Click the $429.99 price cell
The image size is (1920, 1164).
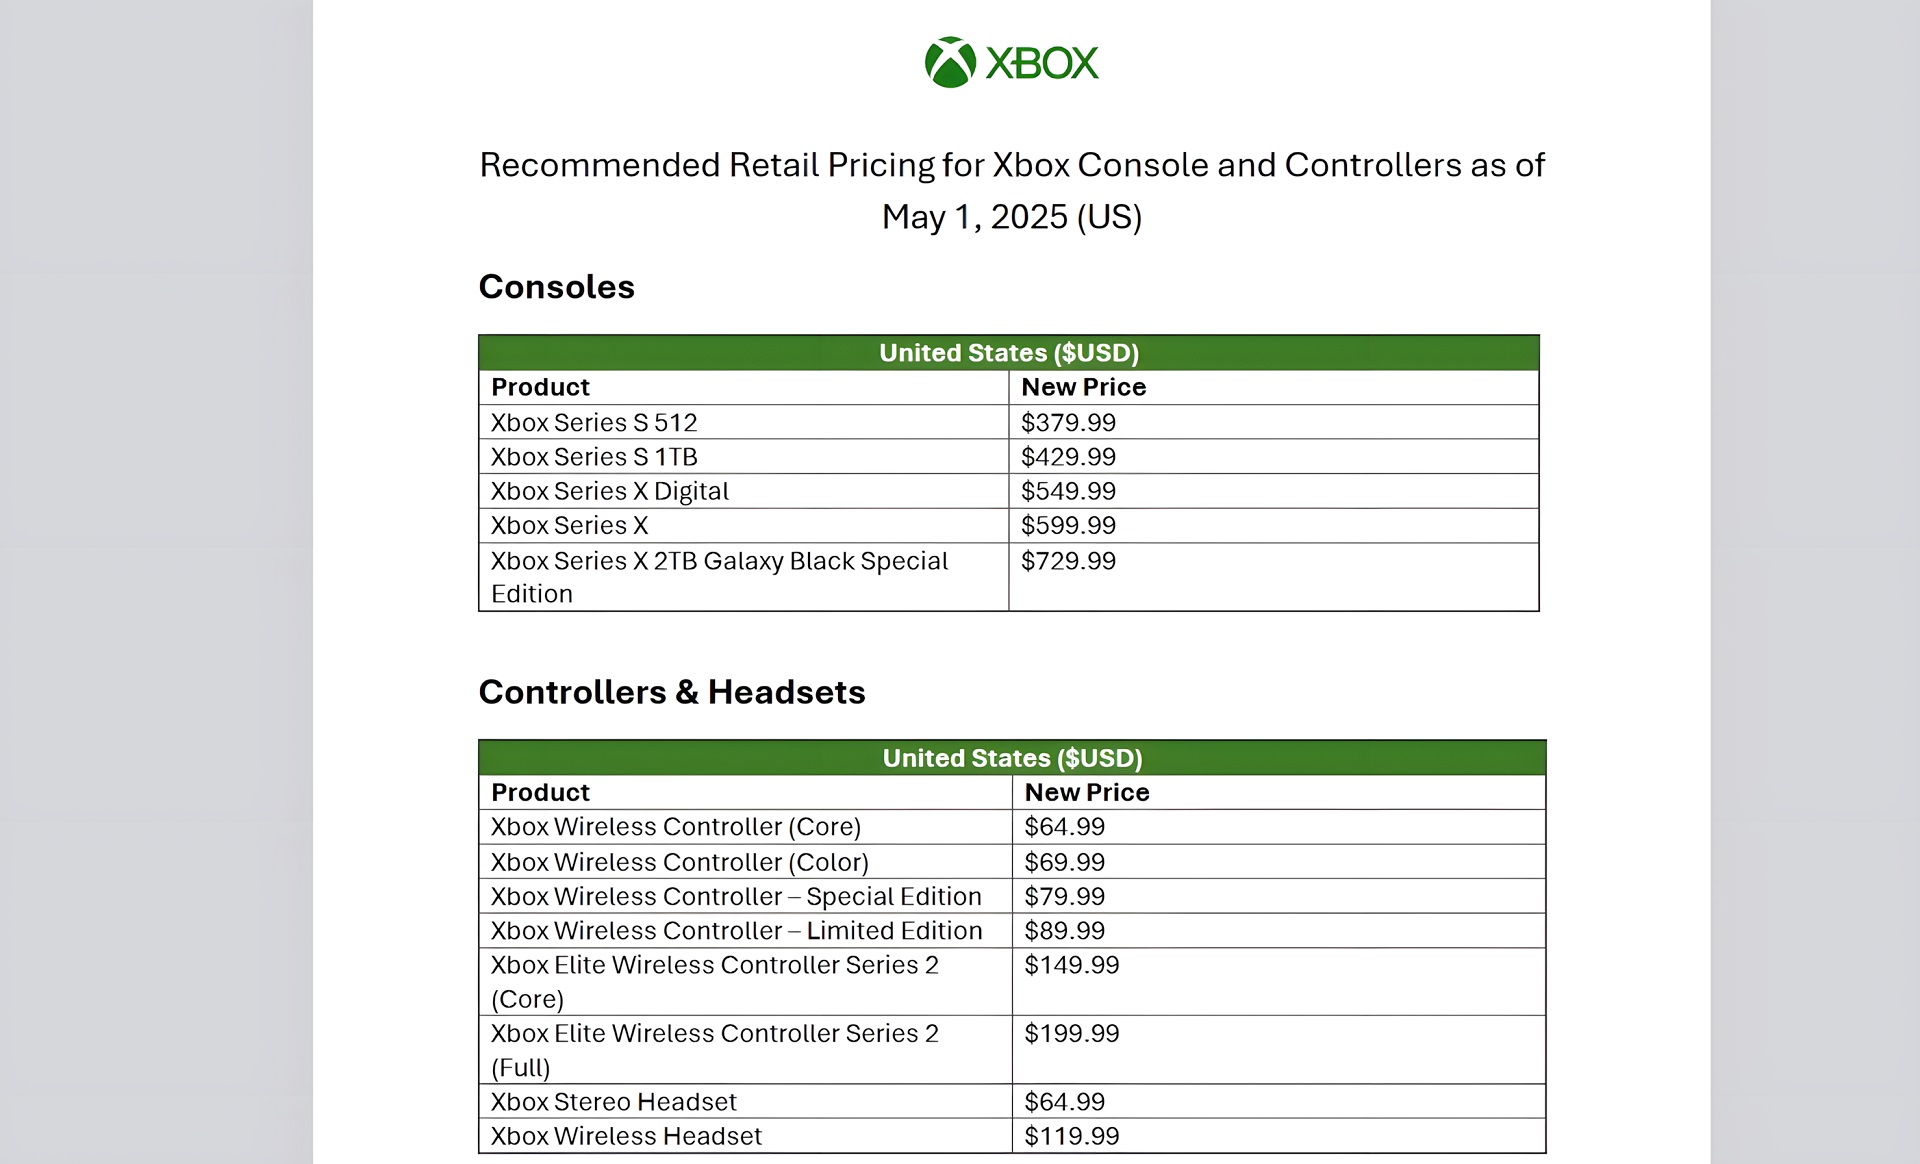point(1068,457)
